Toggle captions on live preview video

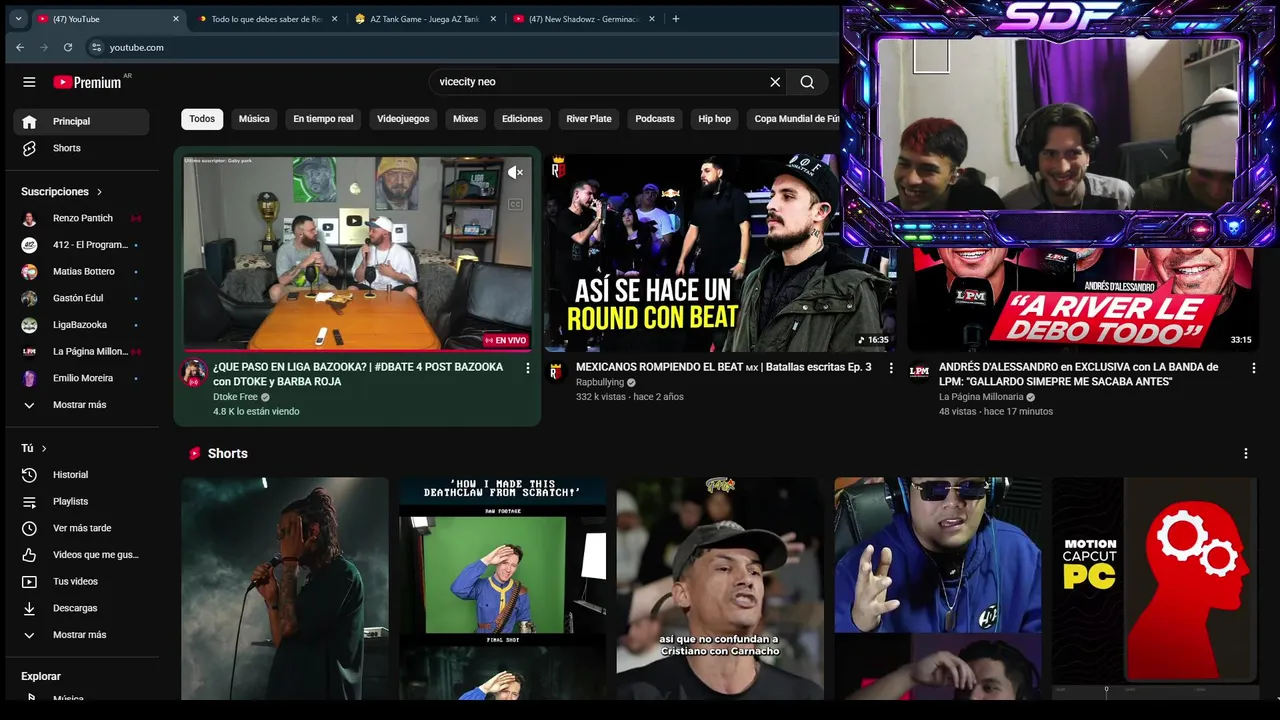[515, 205]
